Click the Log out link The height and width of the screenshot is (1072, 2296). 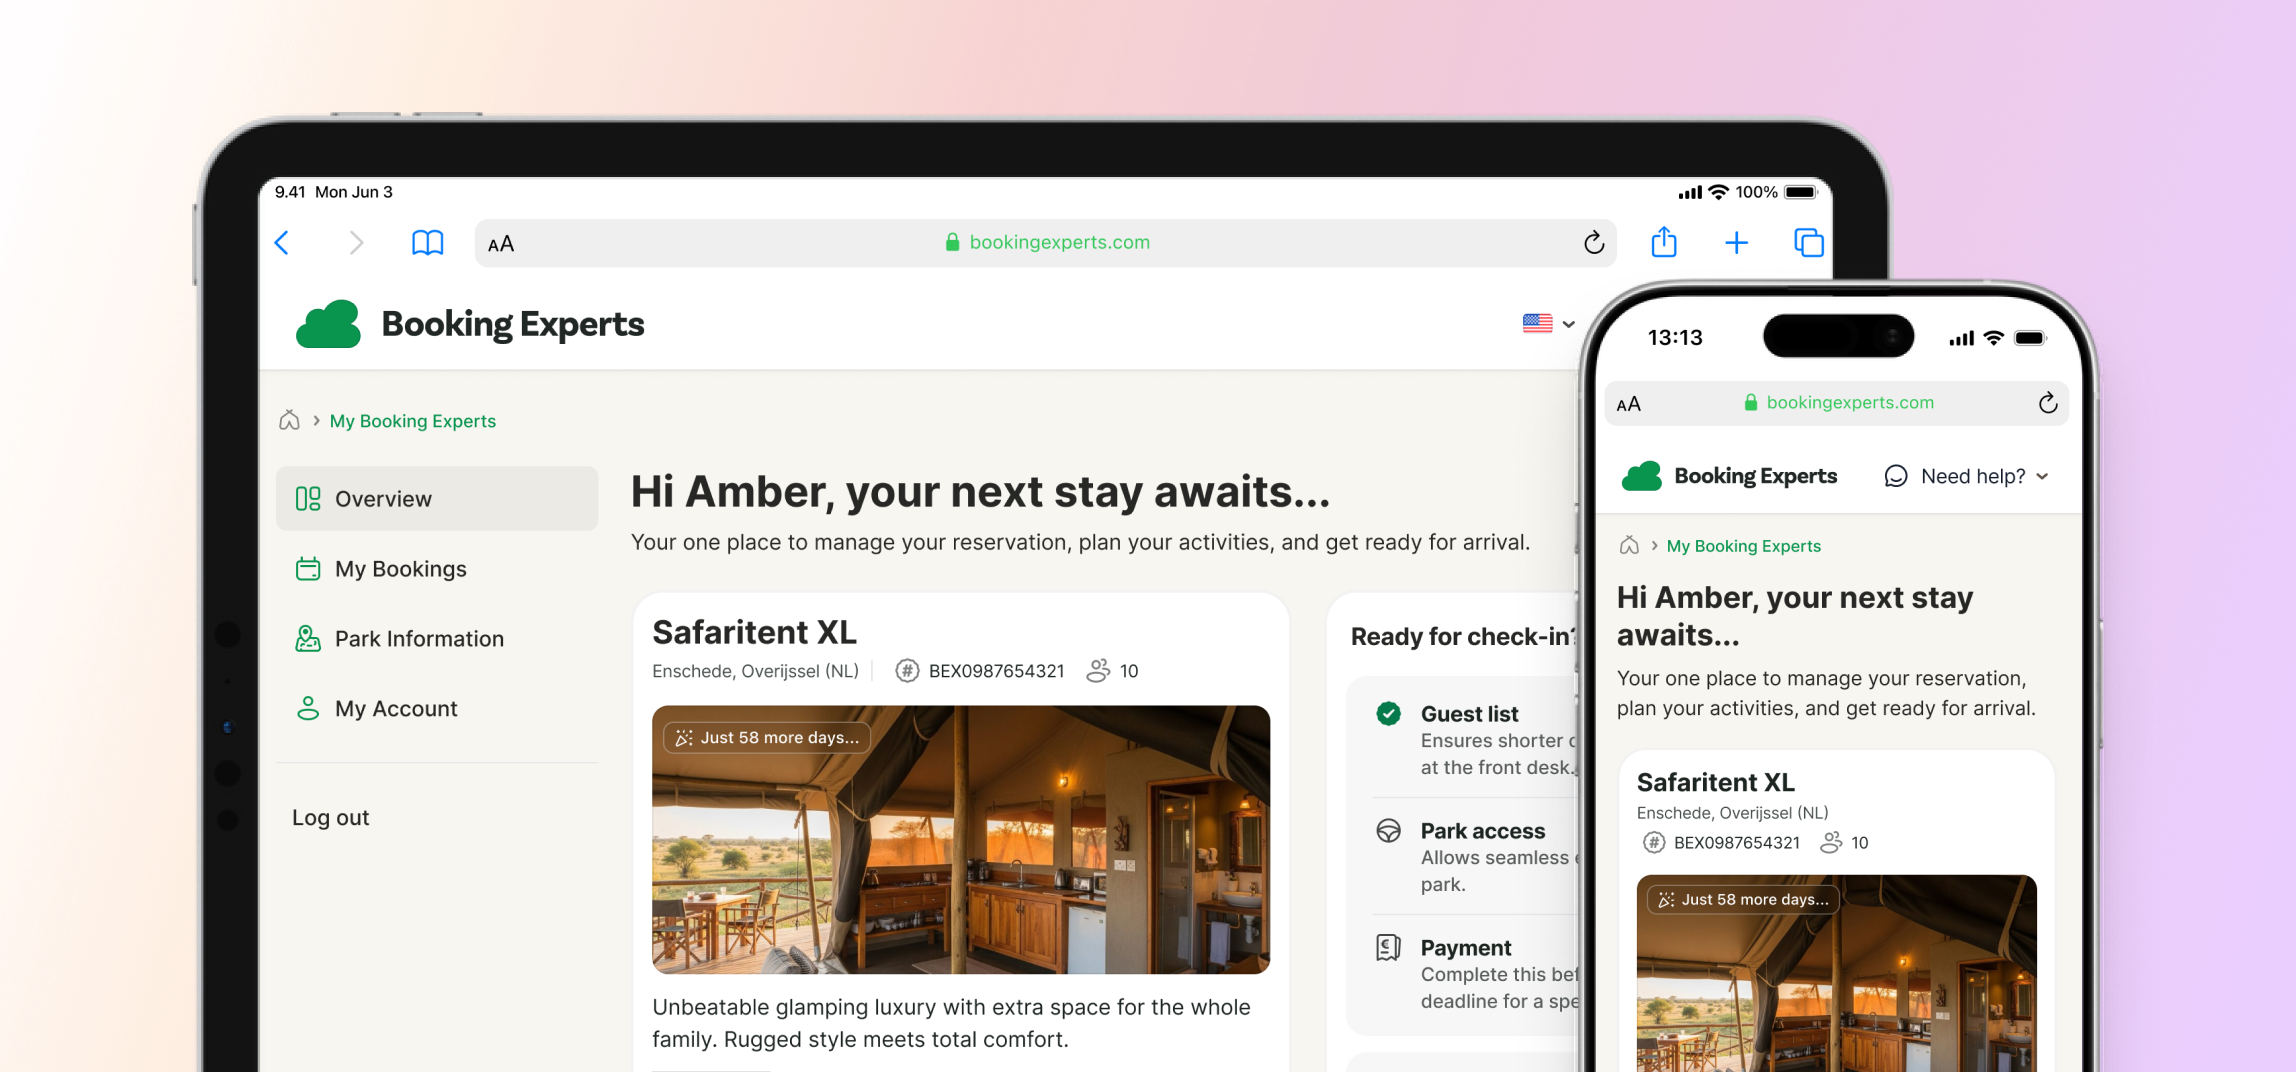[x=330, y=817]
